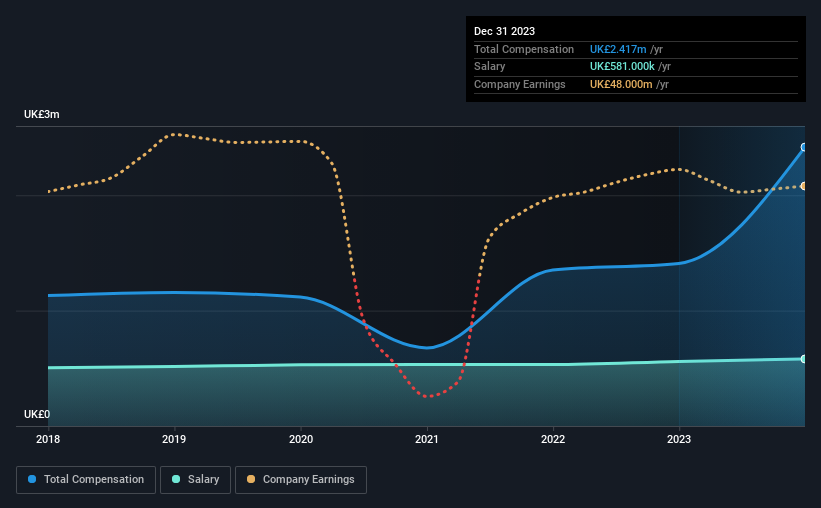This screenshot has width=821, height=508.
Task: Toggle the Salary legend button
Action: coord(195,480)
